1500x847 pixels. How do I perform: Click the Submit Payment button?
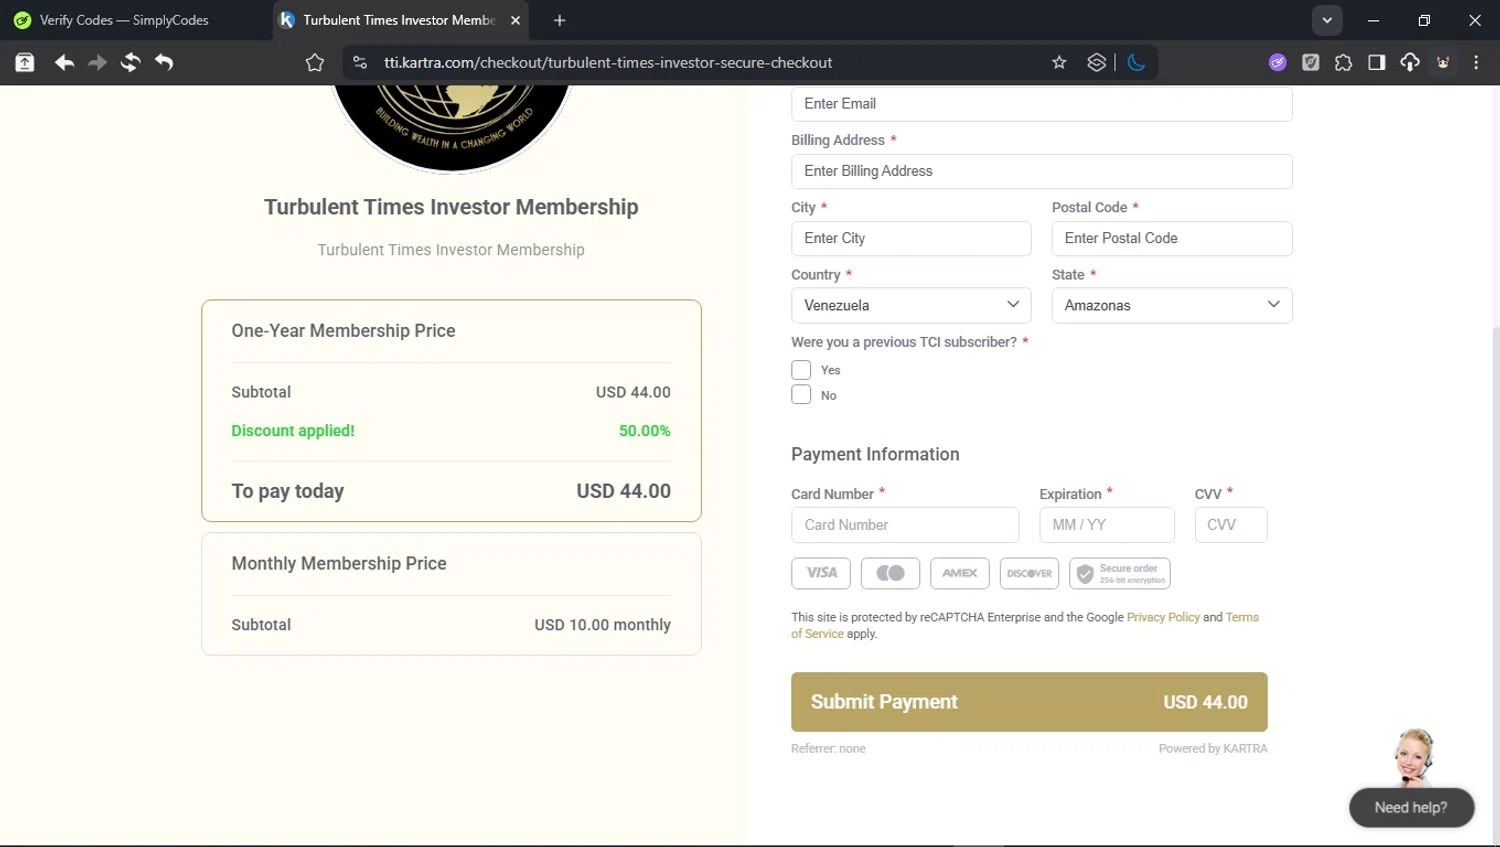(1029, 702)
